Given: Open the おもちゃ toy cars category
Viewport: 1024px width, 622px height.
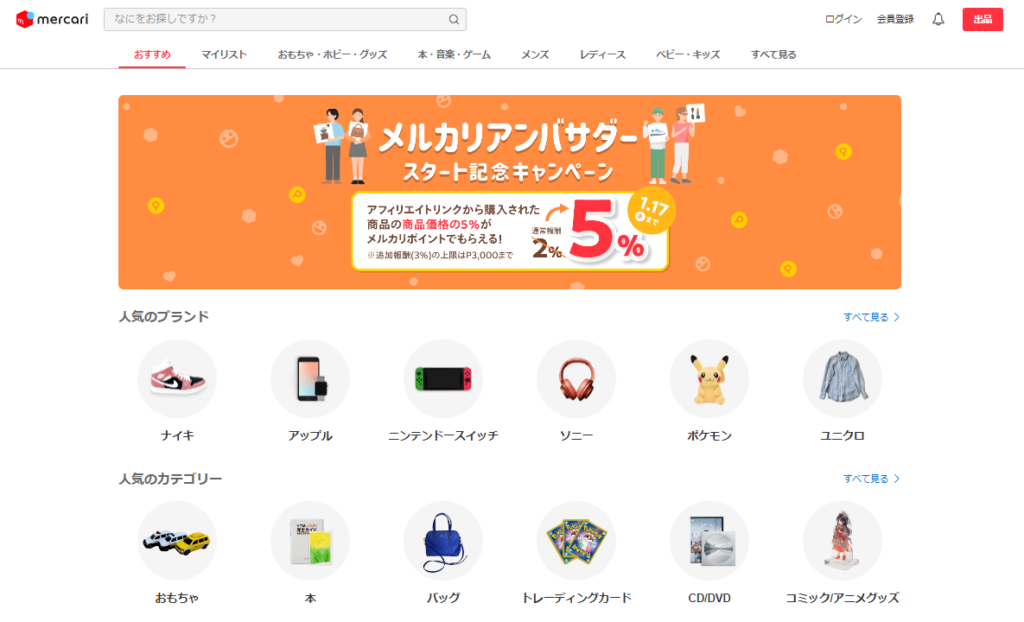Looking at the screenshot, I should click(x=177, y=541).
